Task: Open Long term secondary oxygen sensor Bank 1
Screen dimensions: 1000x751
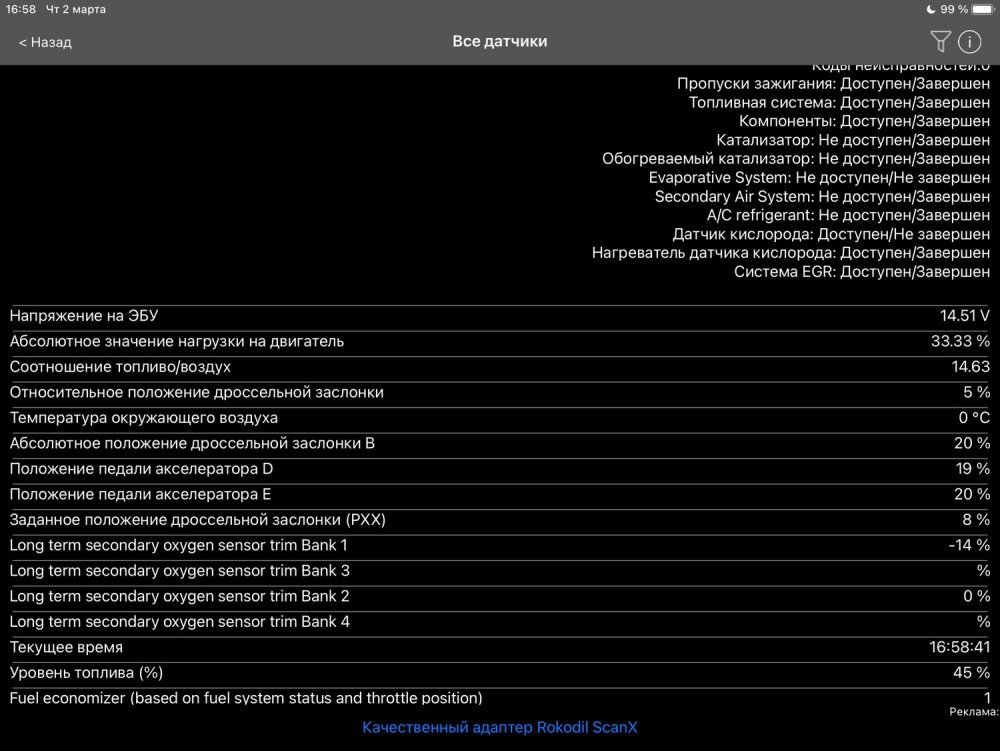Action: point(499,546)
